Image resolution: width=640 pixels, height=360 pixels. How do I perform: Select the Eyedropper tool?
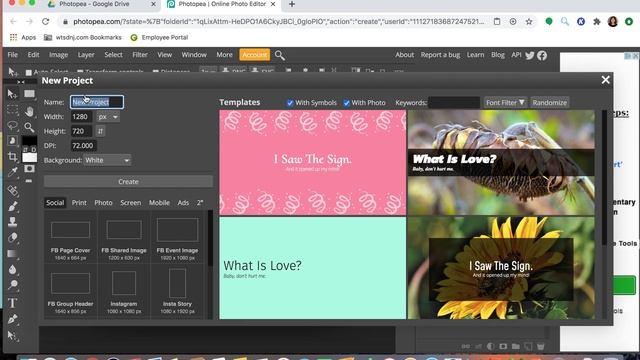click(x=12, y=172)
